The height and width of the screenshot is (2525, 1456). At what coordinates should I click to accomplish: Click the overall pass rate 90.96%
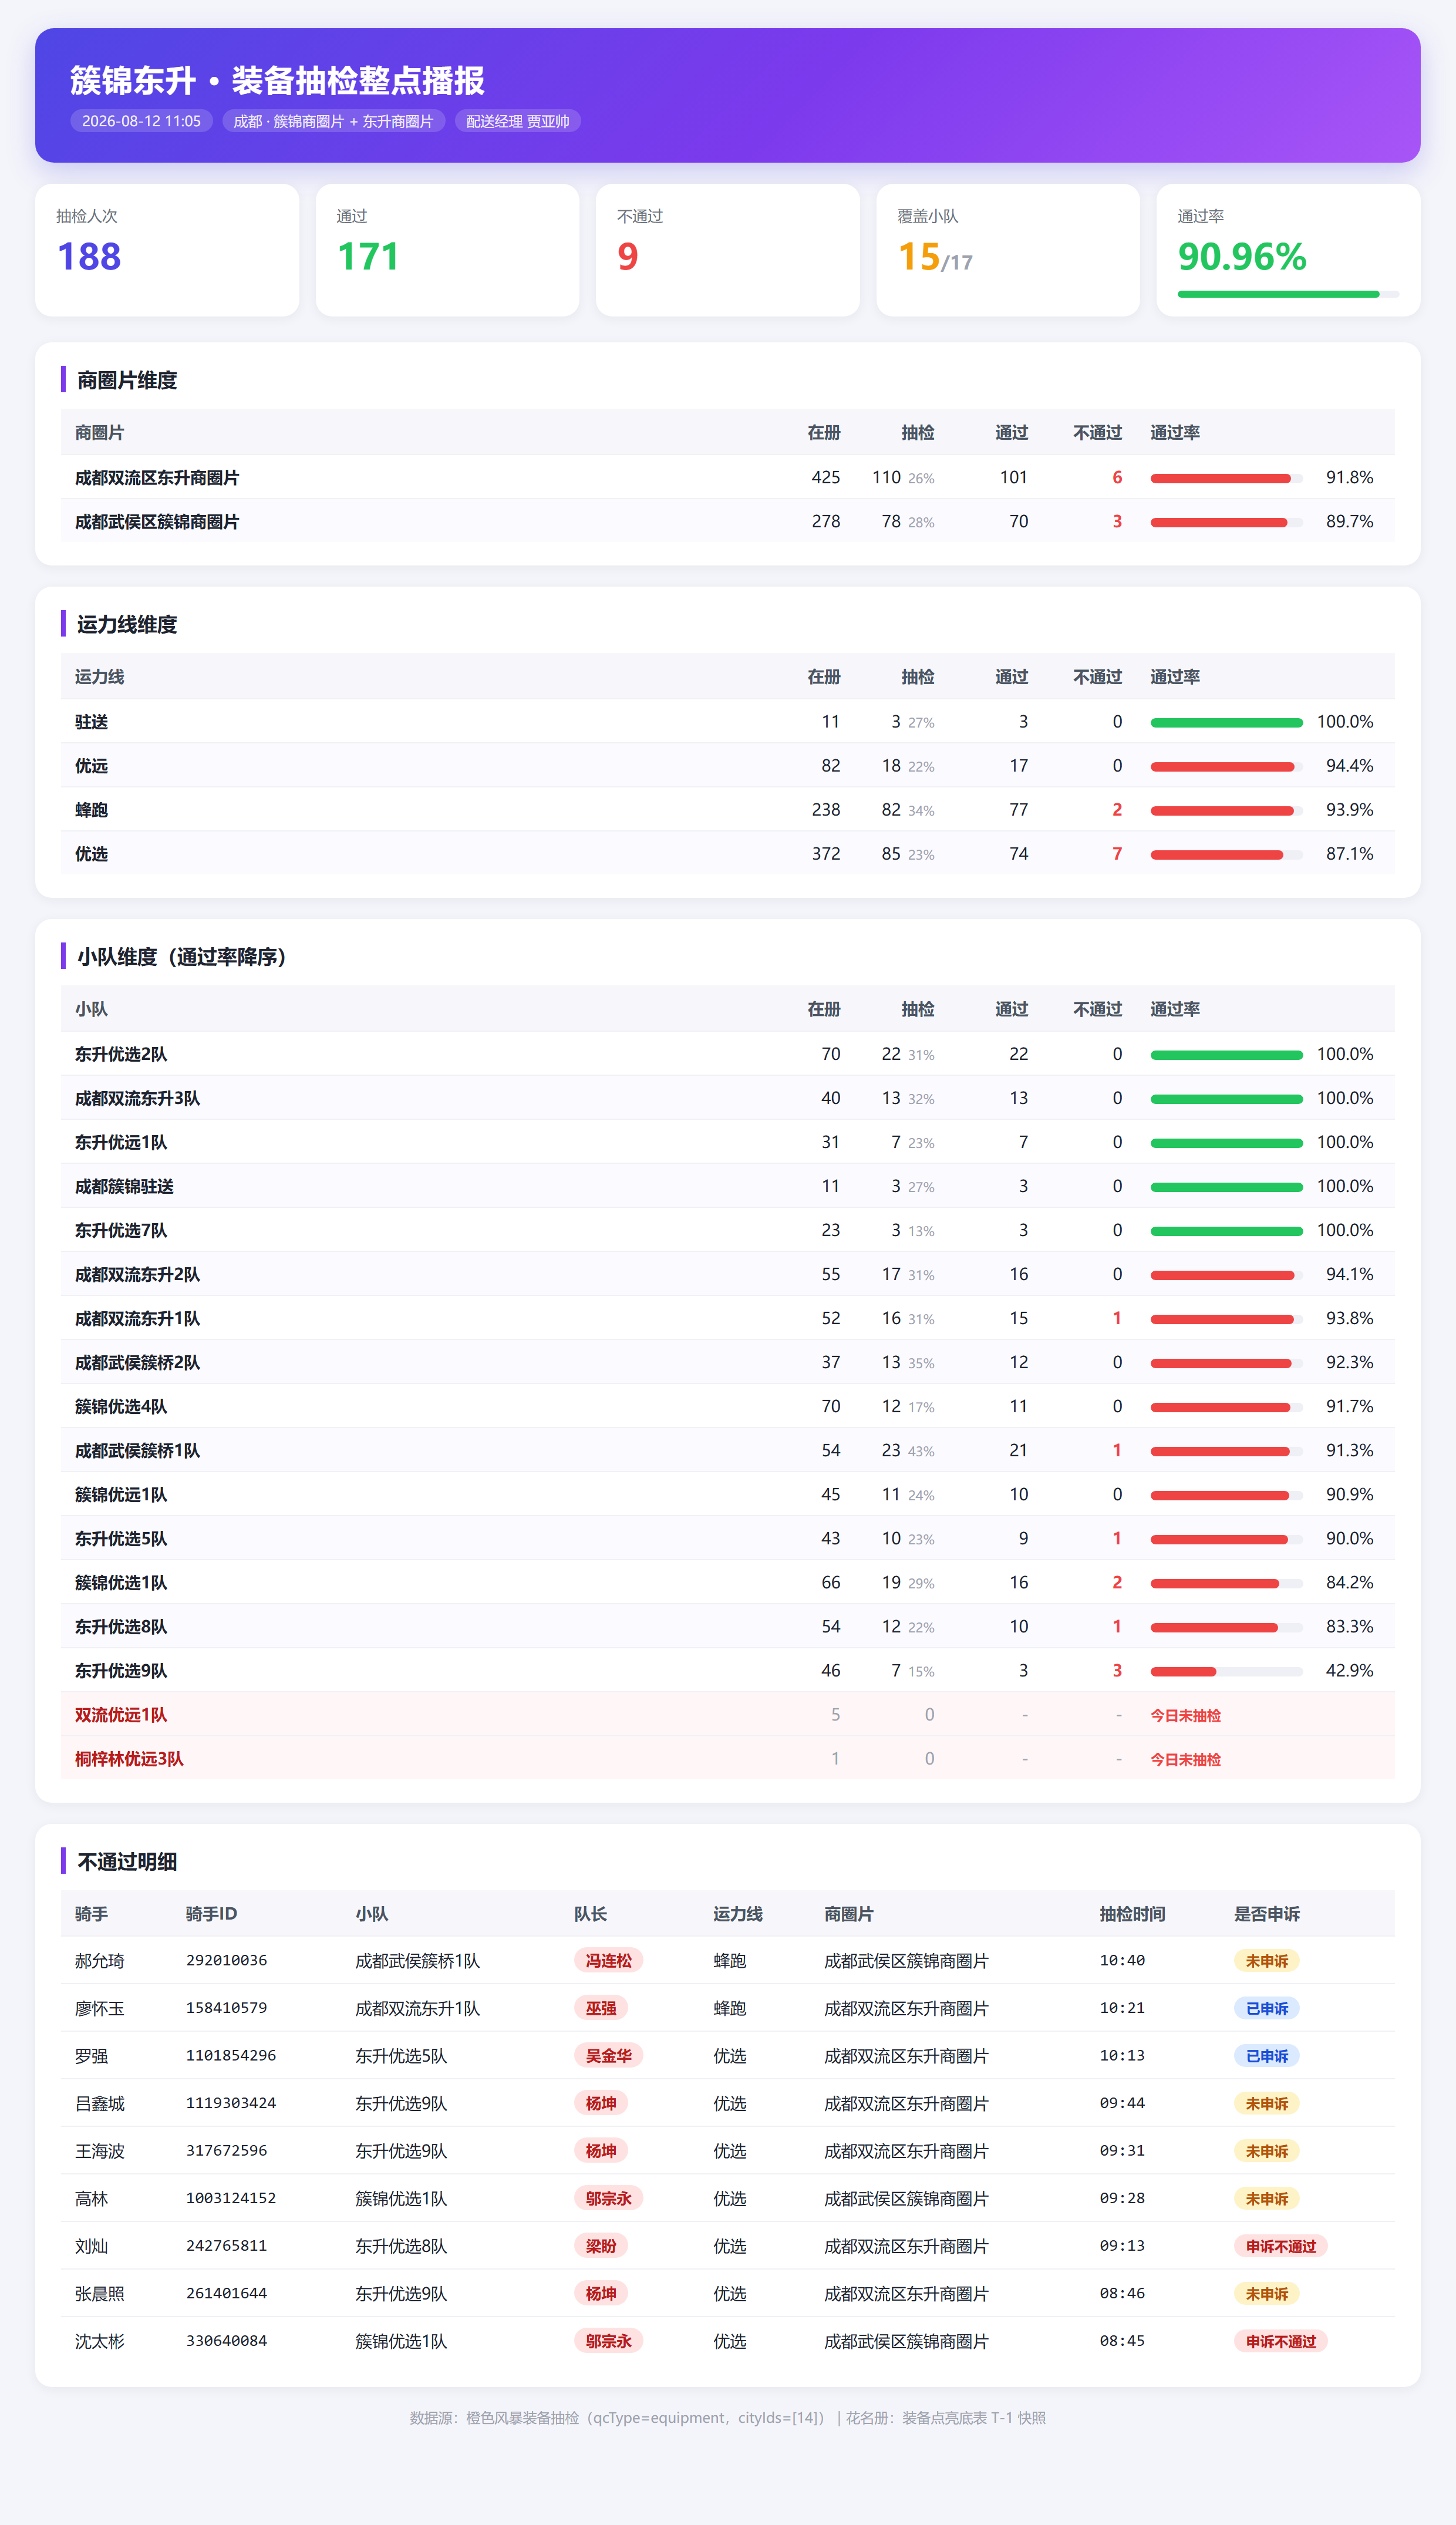(1242, 257)
